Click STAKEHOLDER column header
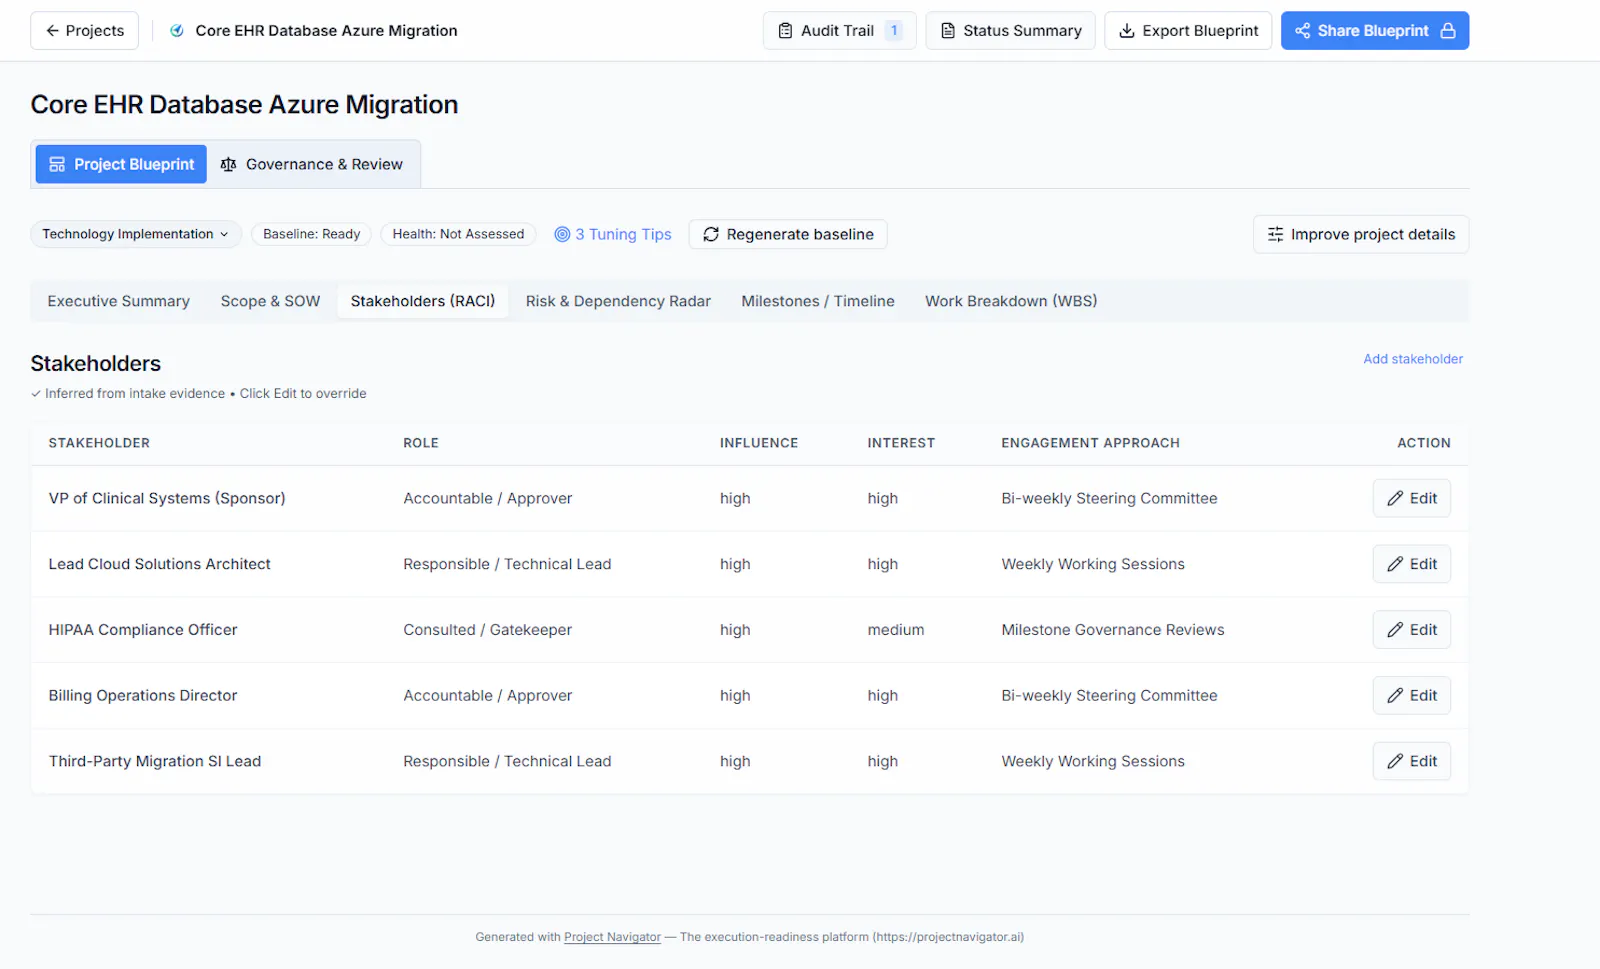The width and height of the screenshot is (1600, 969). pos(99,443)
